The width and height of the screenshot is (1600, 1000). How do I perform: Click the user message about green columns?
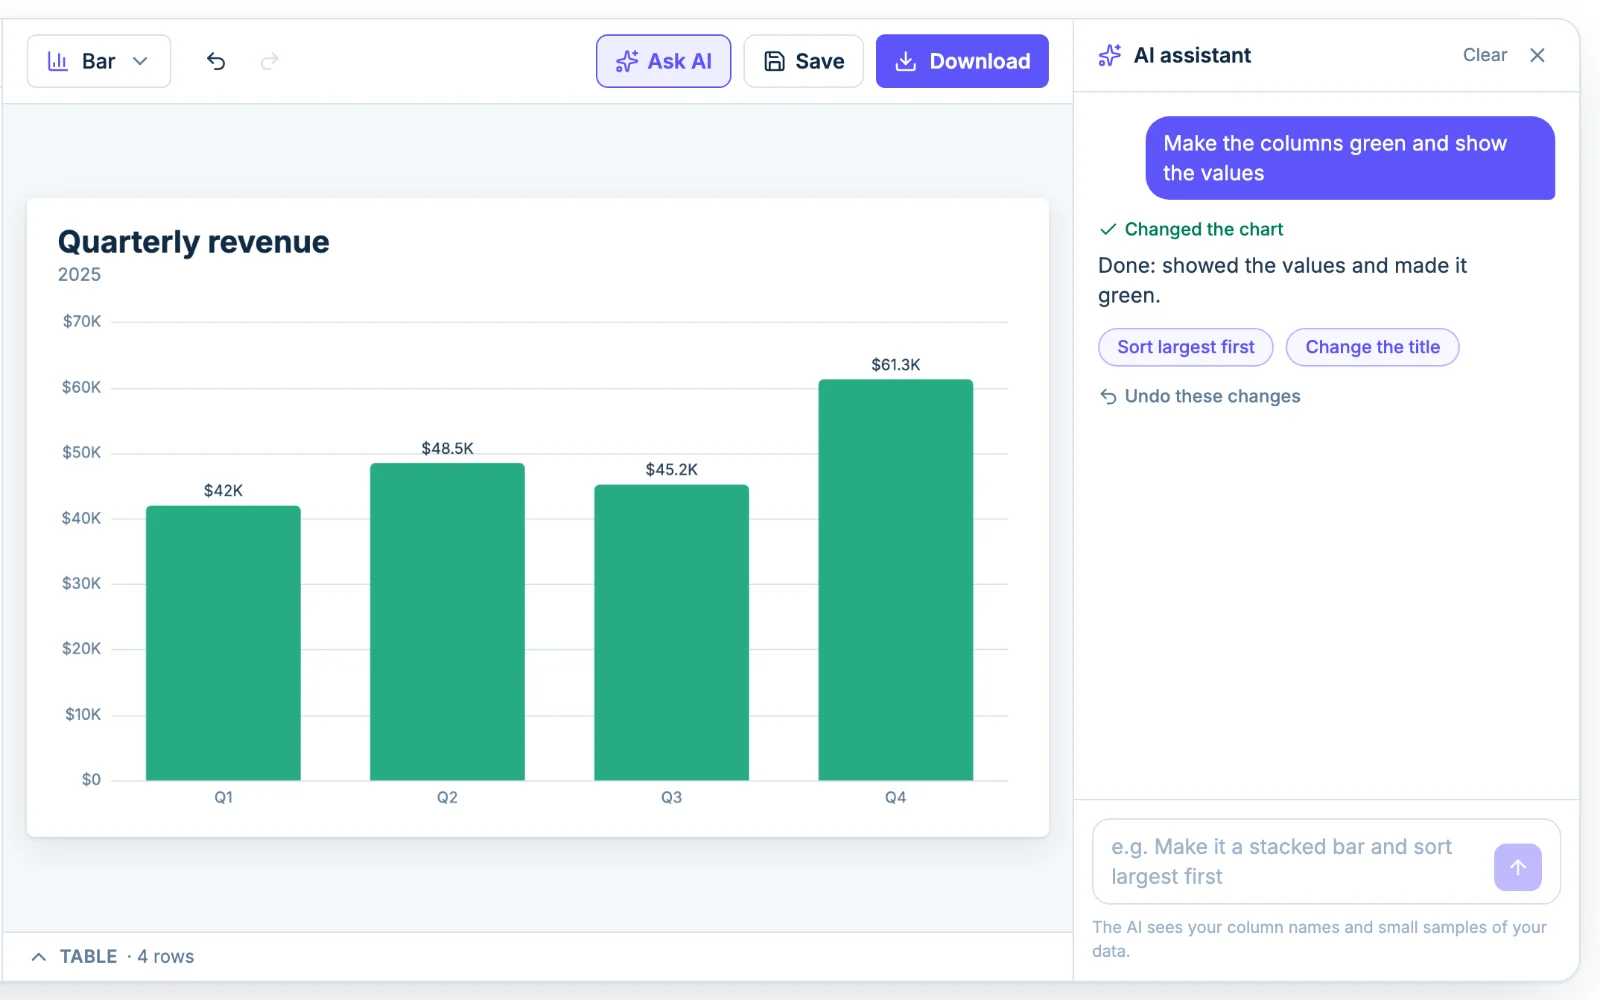tap(1350, 158)
